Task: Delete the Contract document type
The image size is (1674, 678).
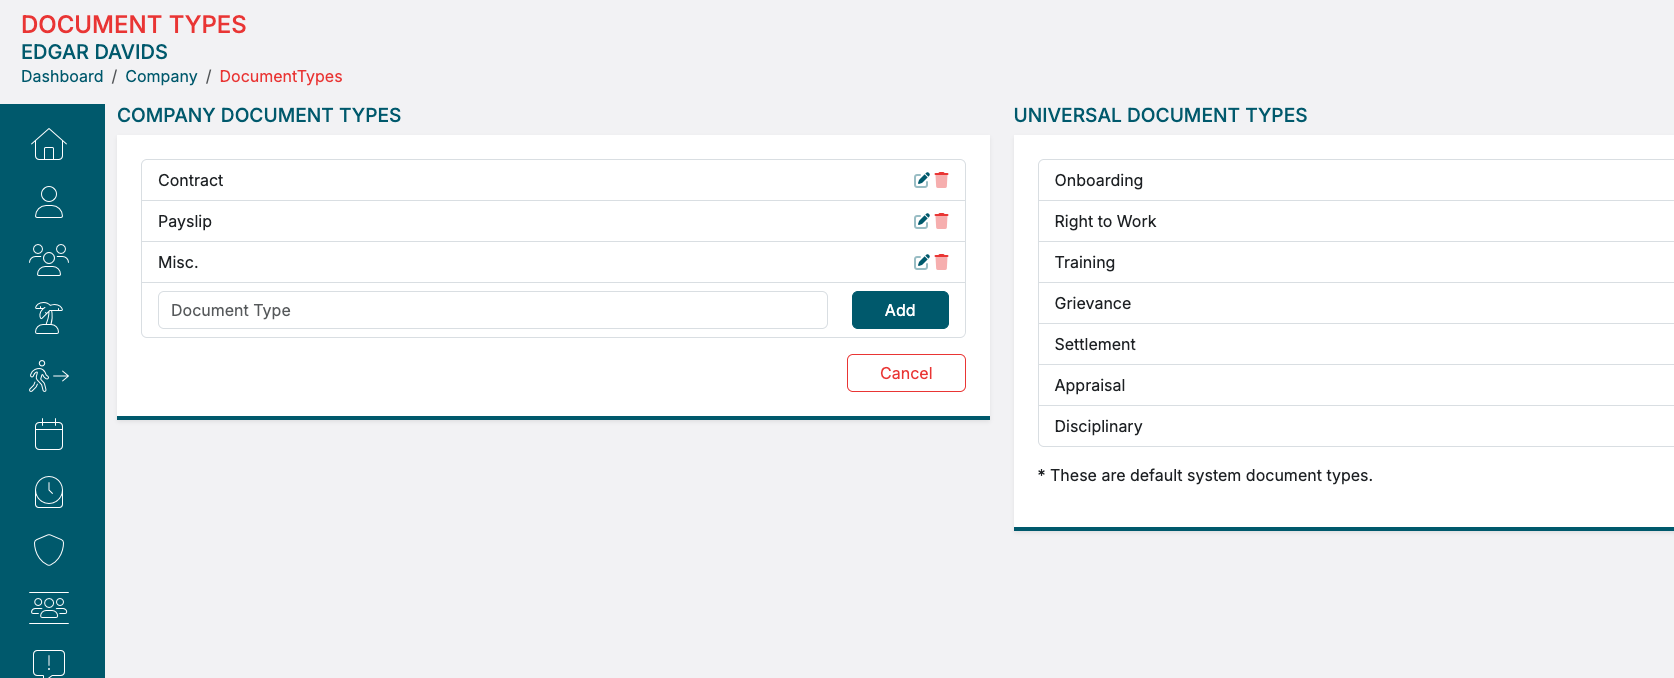Action: [941, 180]
